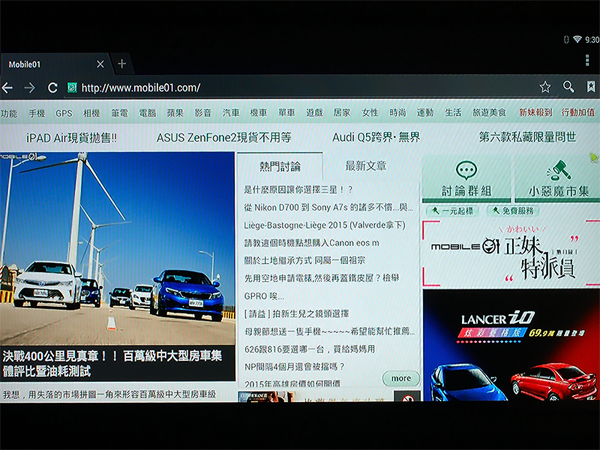This screenshot has width=600, height=450.
Task: Open the 相機 category menu
Action: click(92, 113)
